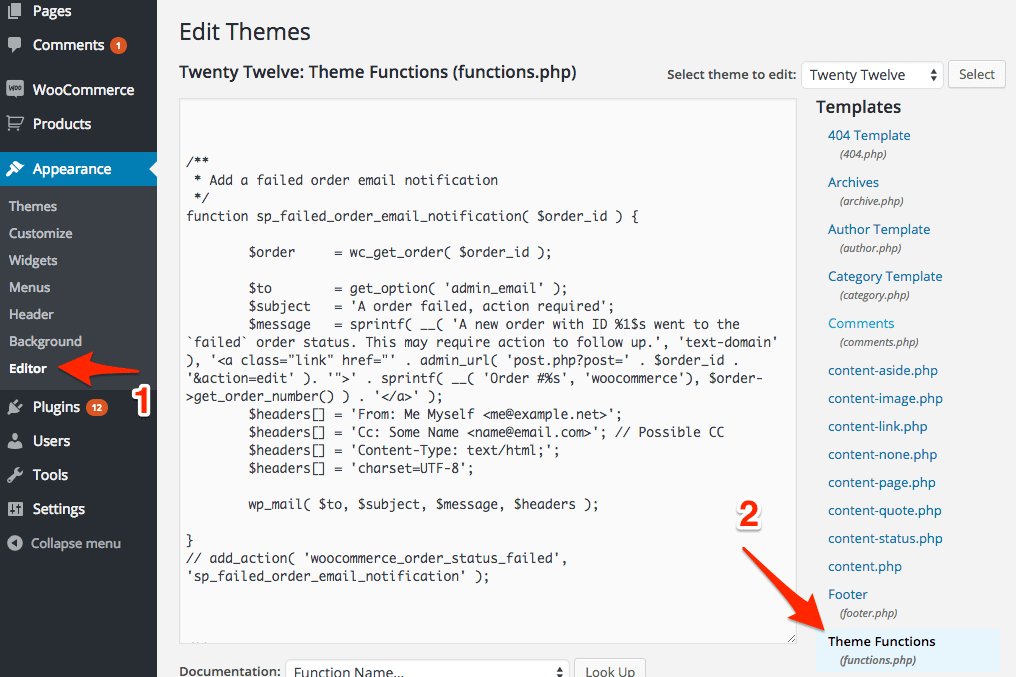Select the Appearance paintbrush icon
The image size is (1016, 677).
click(x=15, y=168)
